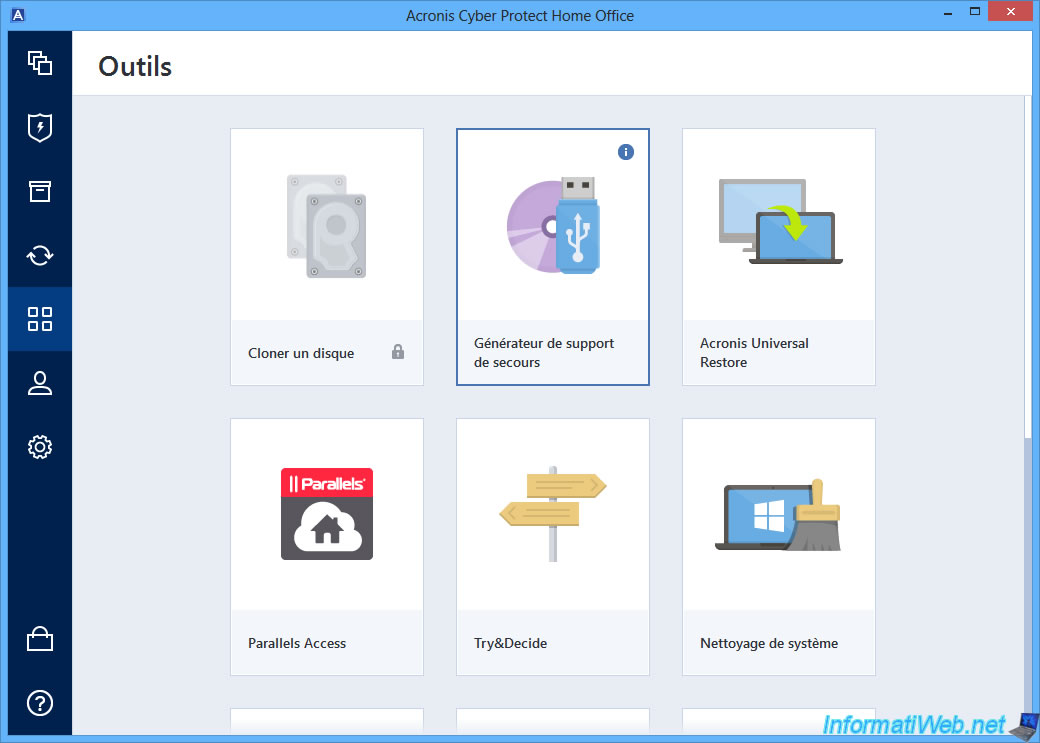Click the info icon on rescue media tile
Viewport: 1040px width, 743px height.
coord(626,152)
